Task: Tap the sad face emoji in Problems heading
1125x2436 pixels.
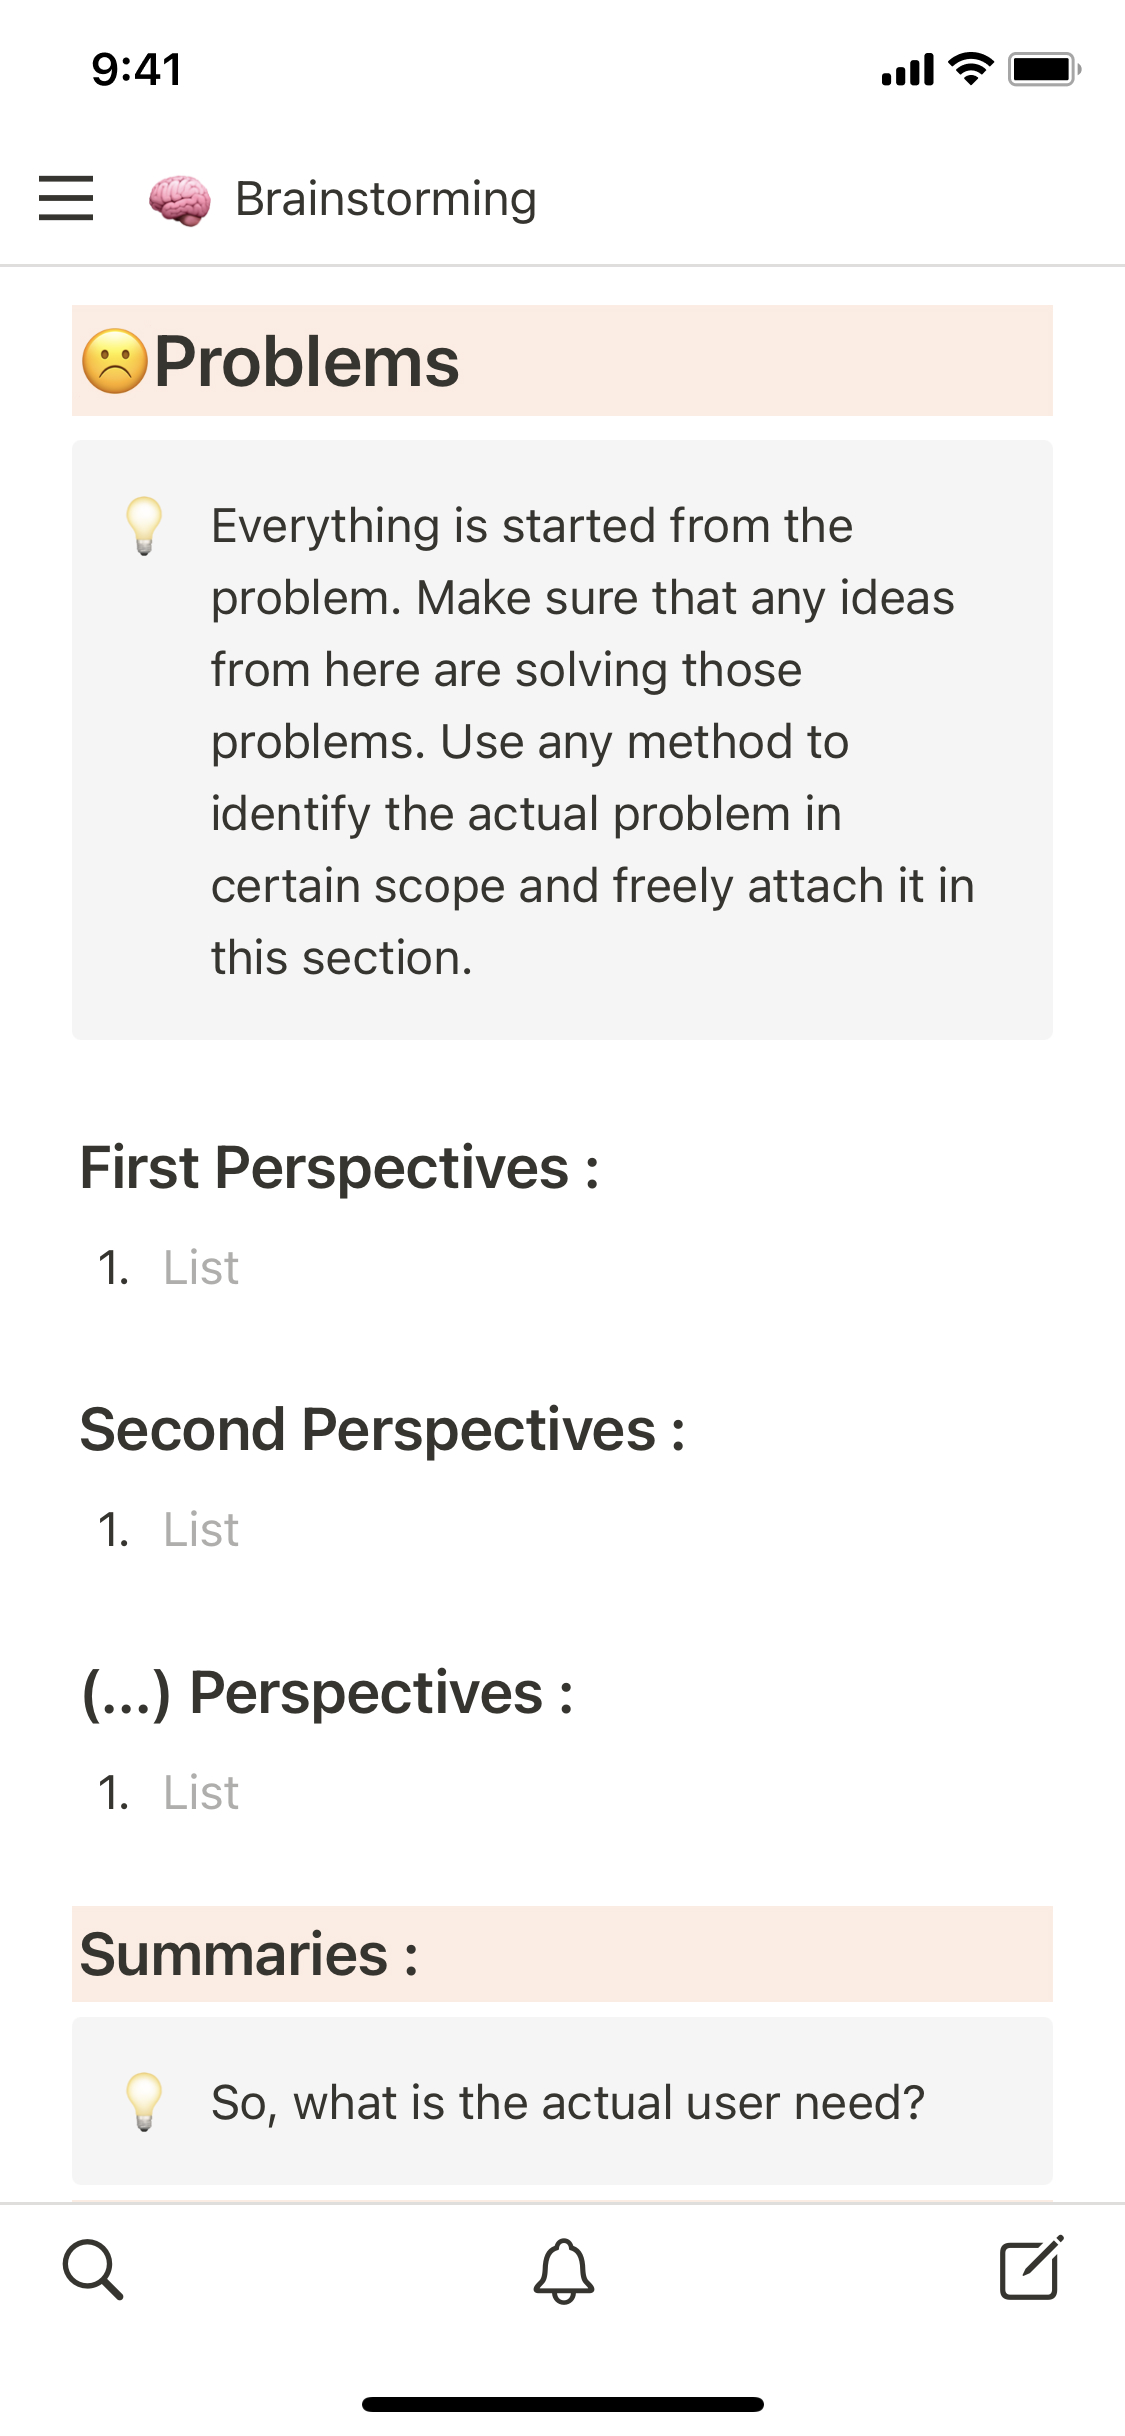Action: tap(115, 361)
